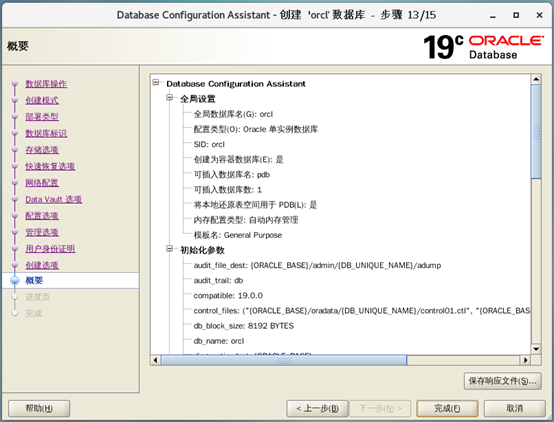Select the 内存配置类型 row

click(x=246, y=220)
